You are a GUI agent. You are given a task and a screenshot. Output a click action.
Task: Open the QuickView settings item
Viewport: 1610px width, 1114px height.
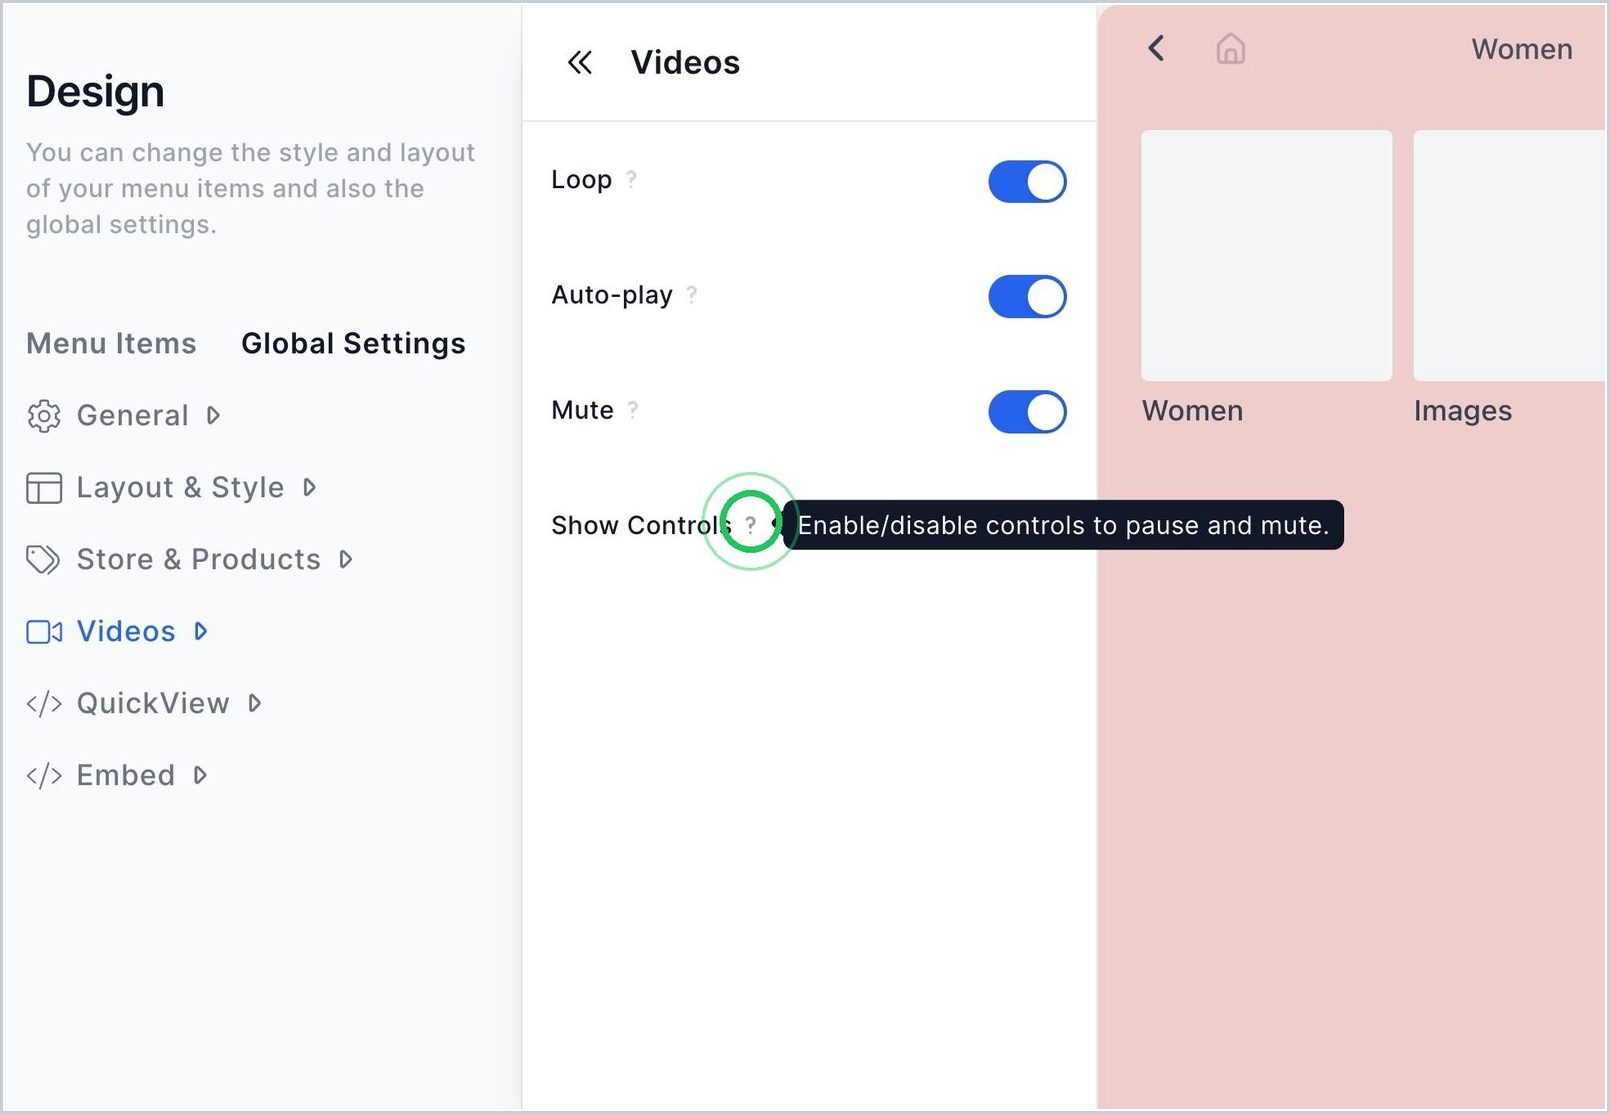pos(144,703)
